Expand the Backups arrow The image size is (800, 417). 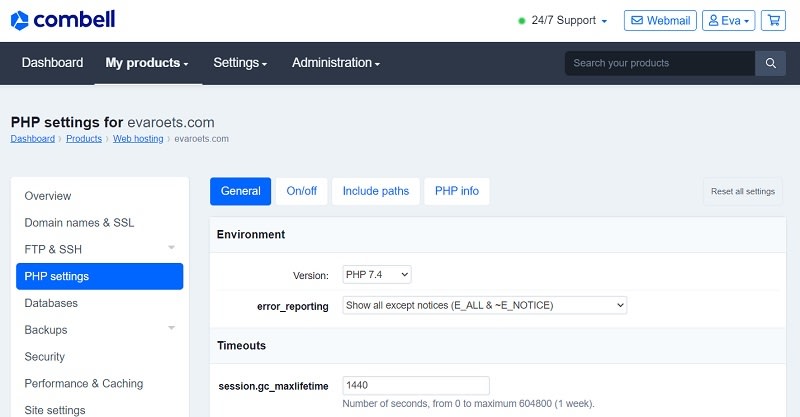171,328
